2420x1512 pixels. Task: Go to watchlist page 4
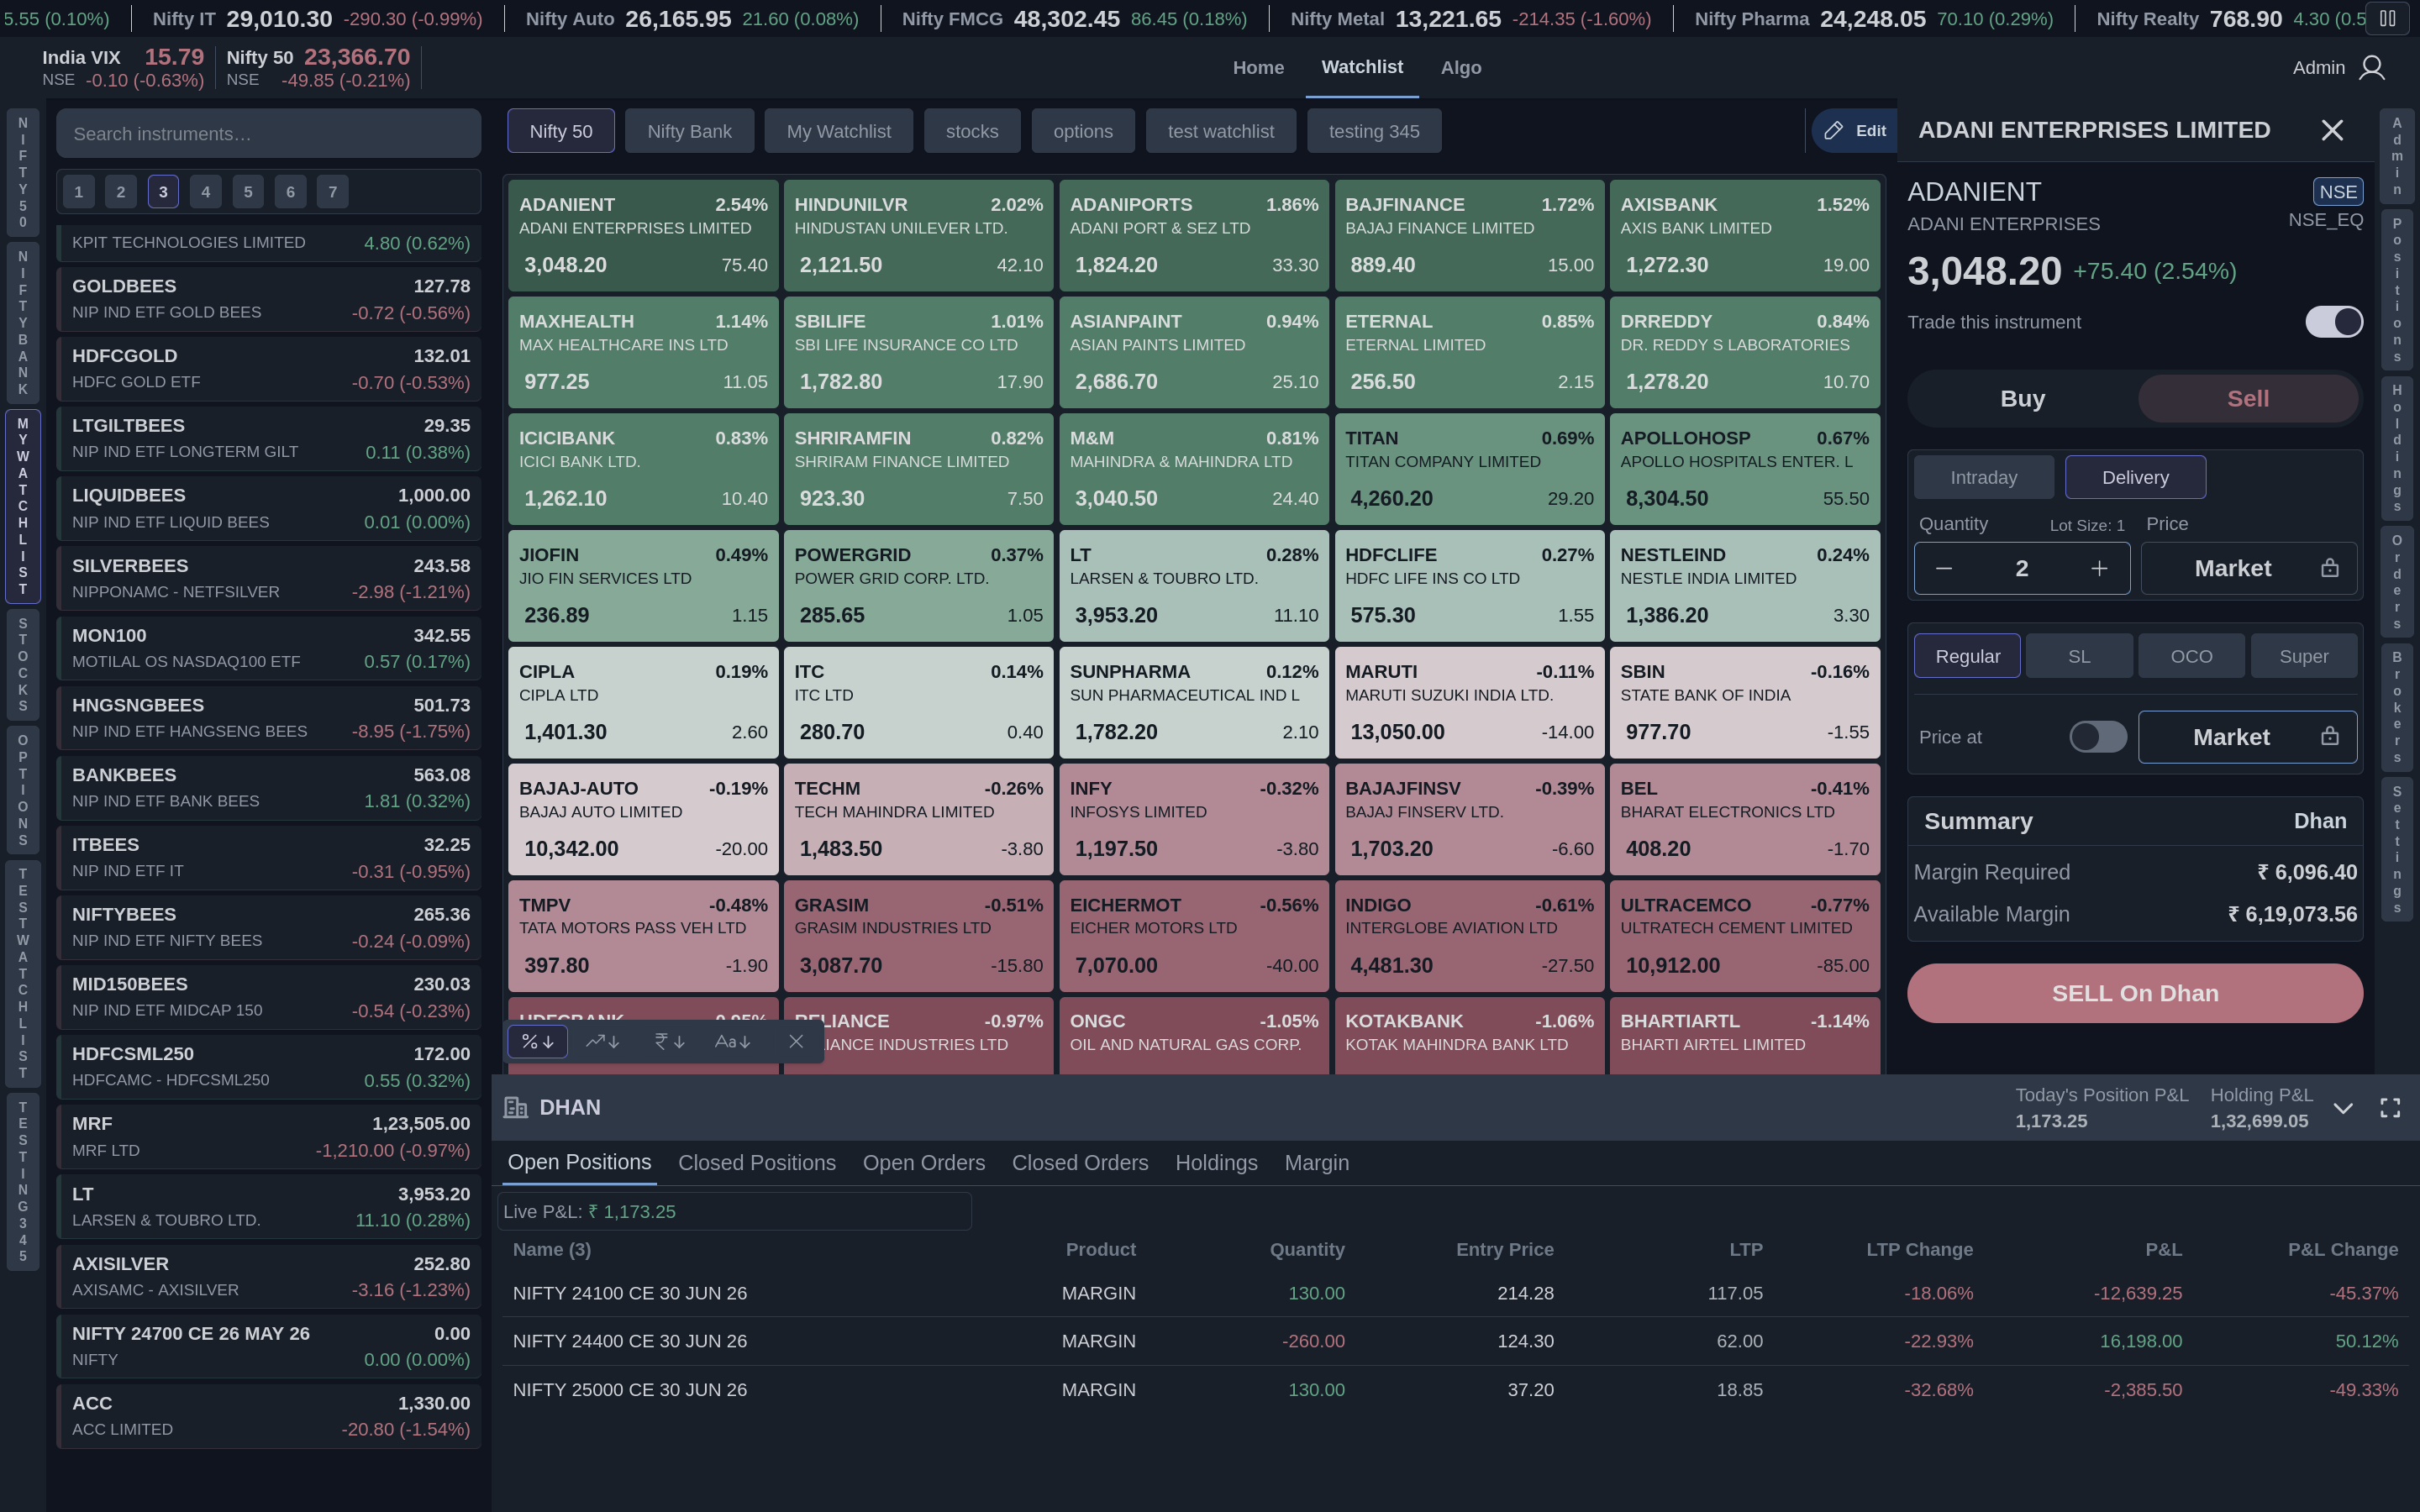point(205,191)
